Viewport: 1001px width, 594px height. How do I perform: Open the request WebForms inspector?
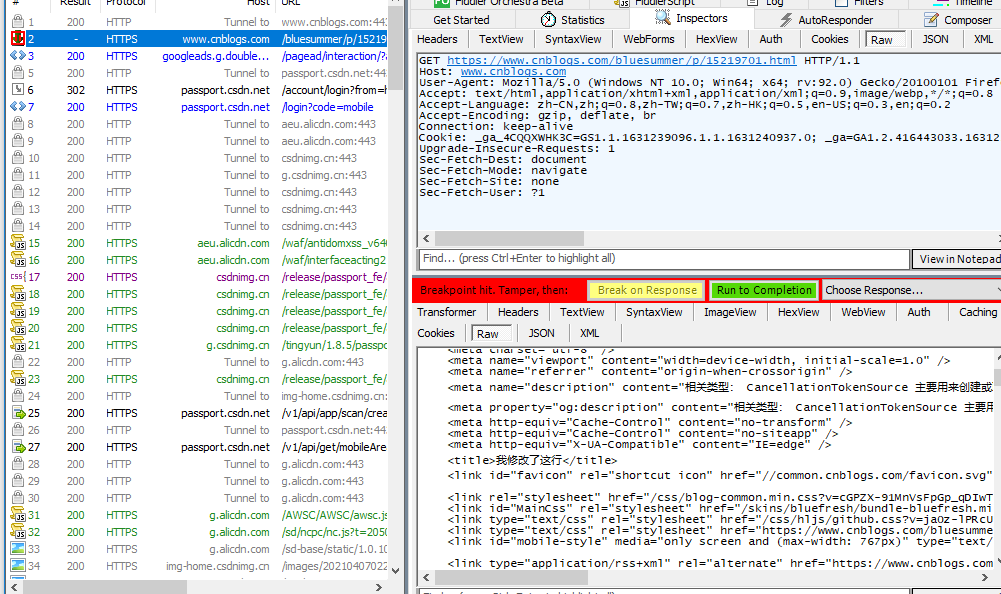click(x=649, y=39)
